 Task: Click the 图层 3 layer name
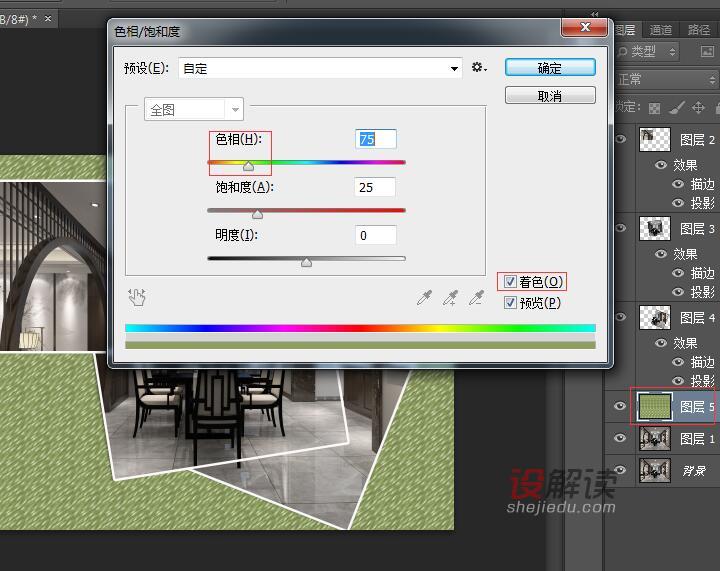pos(697,229)
